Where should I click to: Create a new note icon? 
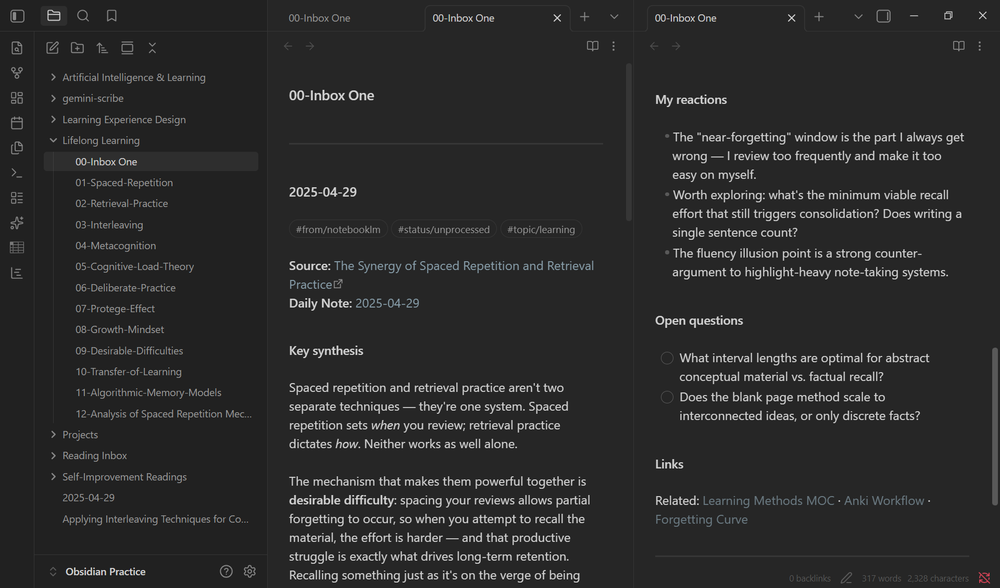(52, 48)
